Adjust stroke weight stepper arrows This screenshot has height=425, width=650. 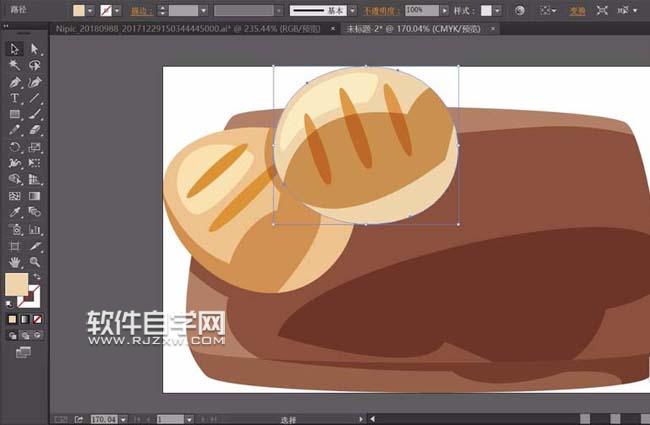coord(162,11)
